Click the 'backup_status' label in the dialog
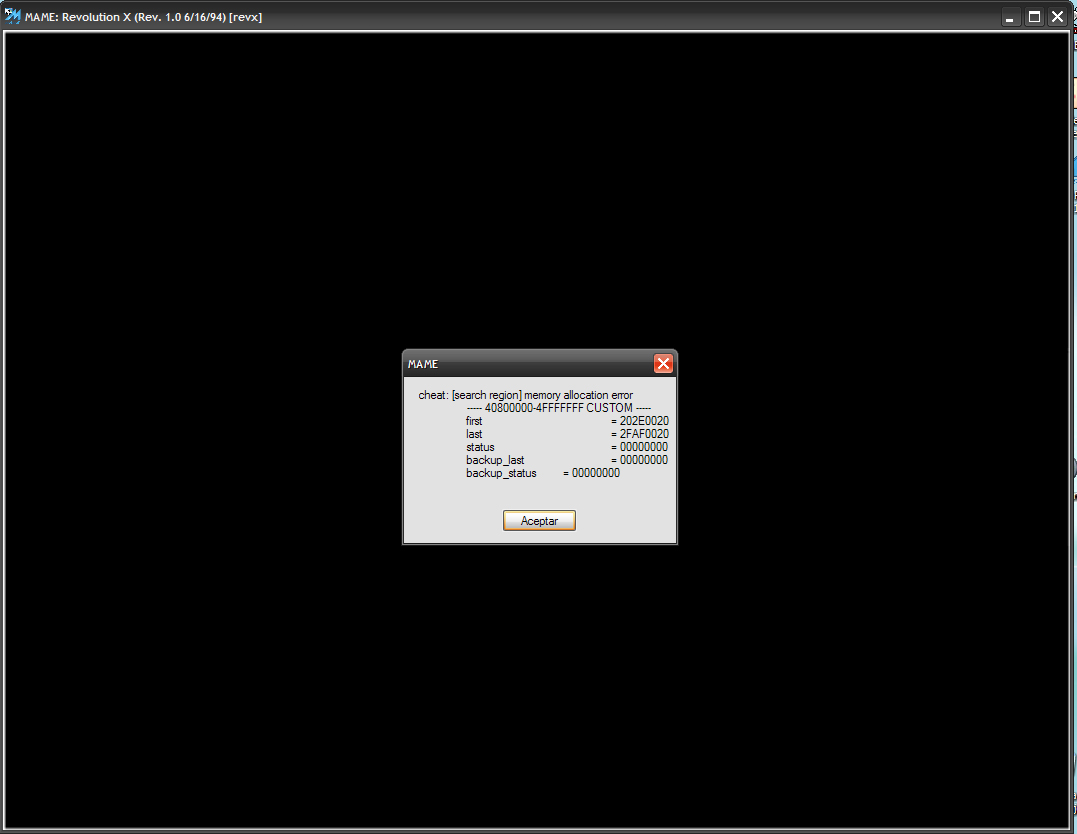Image resolution: width=1077 pixels, height=834 pixels. (x=501, y=473)
